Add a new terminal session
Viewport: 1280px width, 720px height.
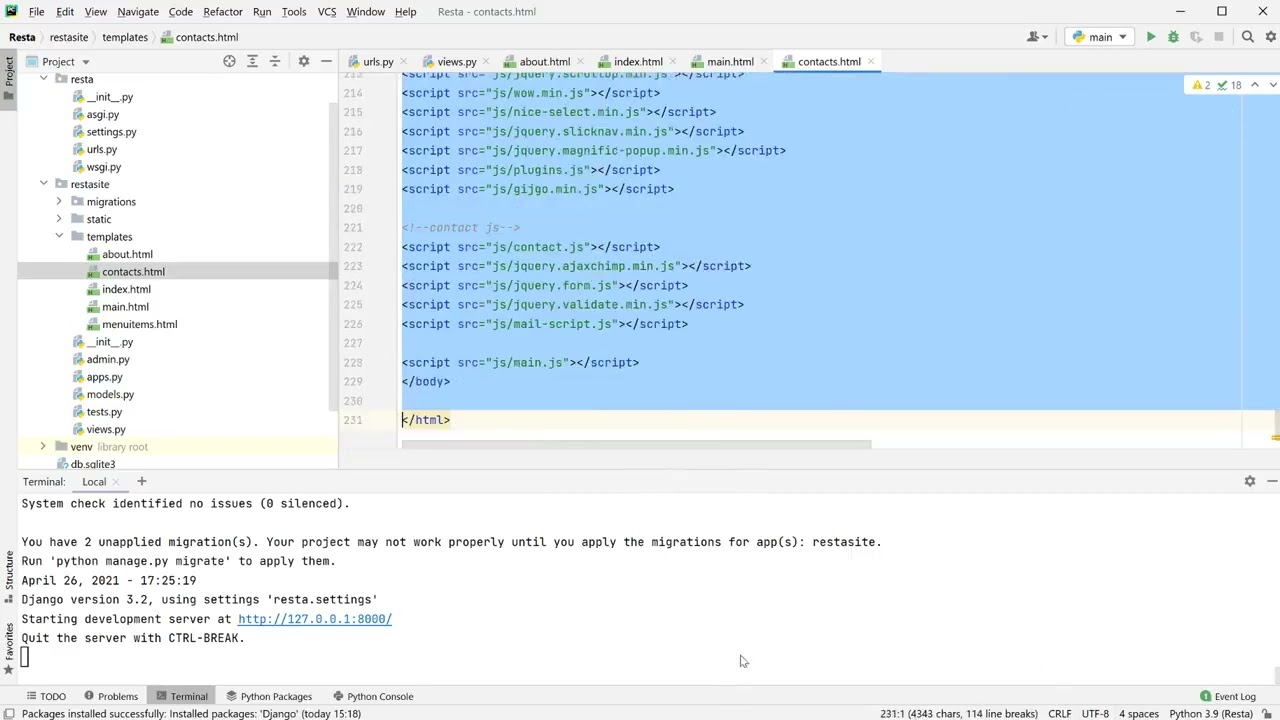coord(141,481)
